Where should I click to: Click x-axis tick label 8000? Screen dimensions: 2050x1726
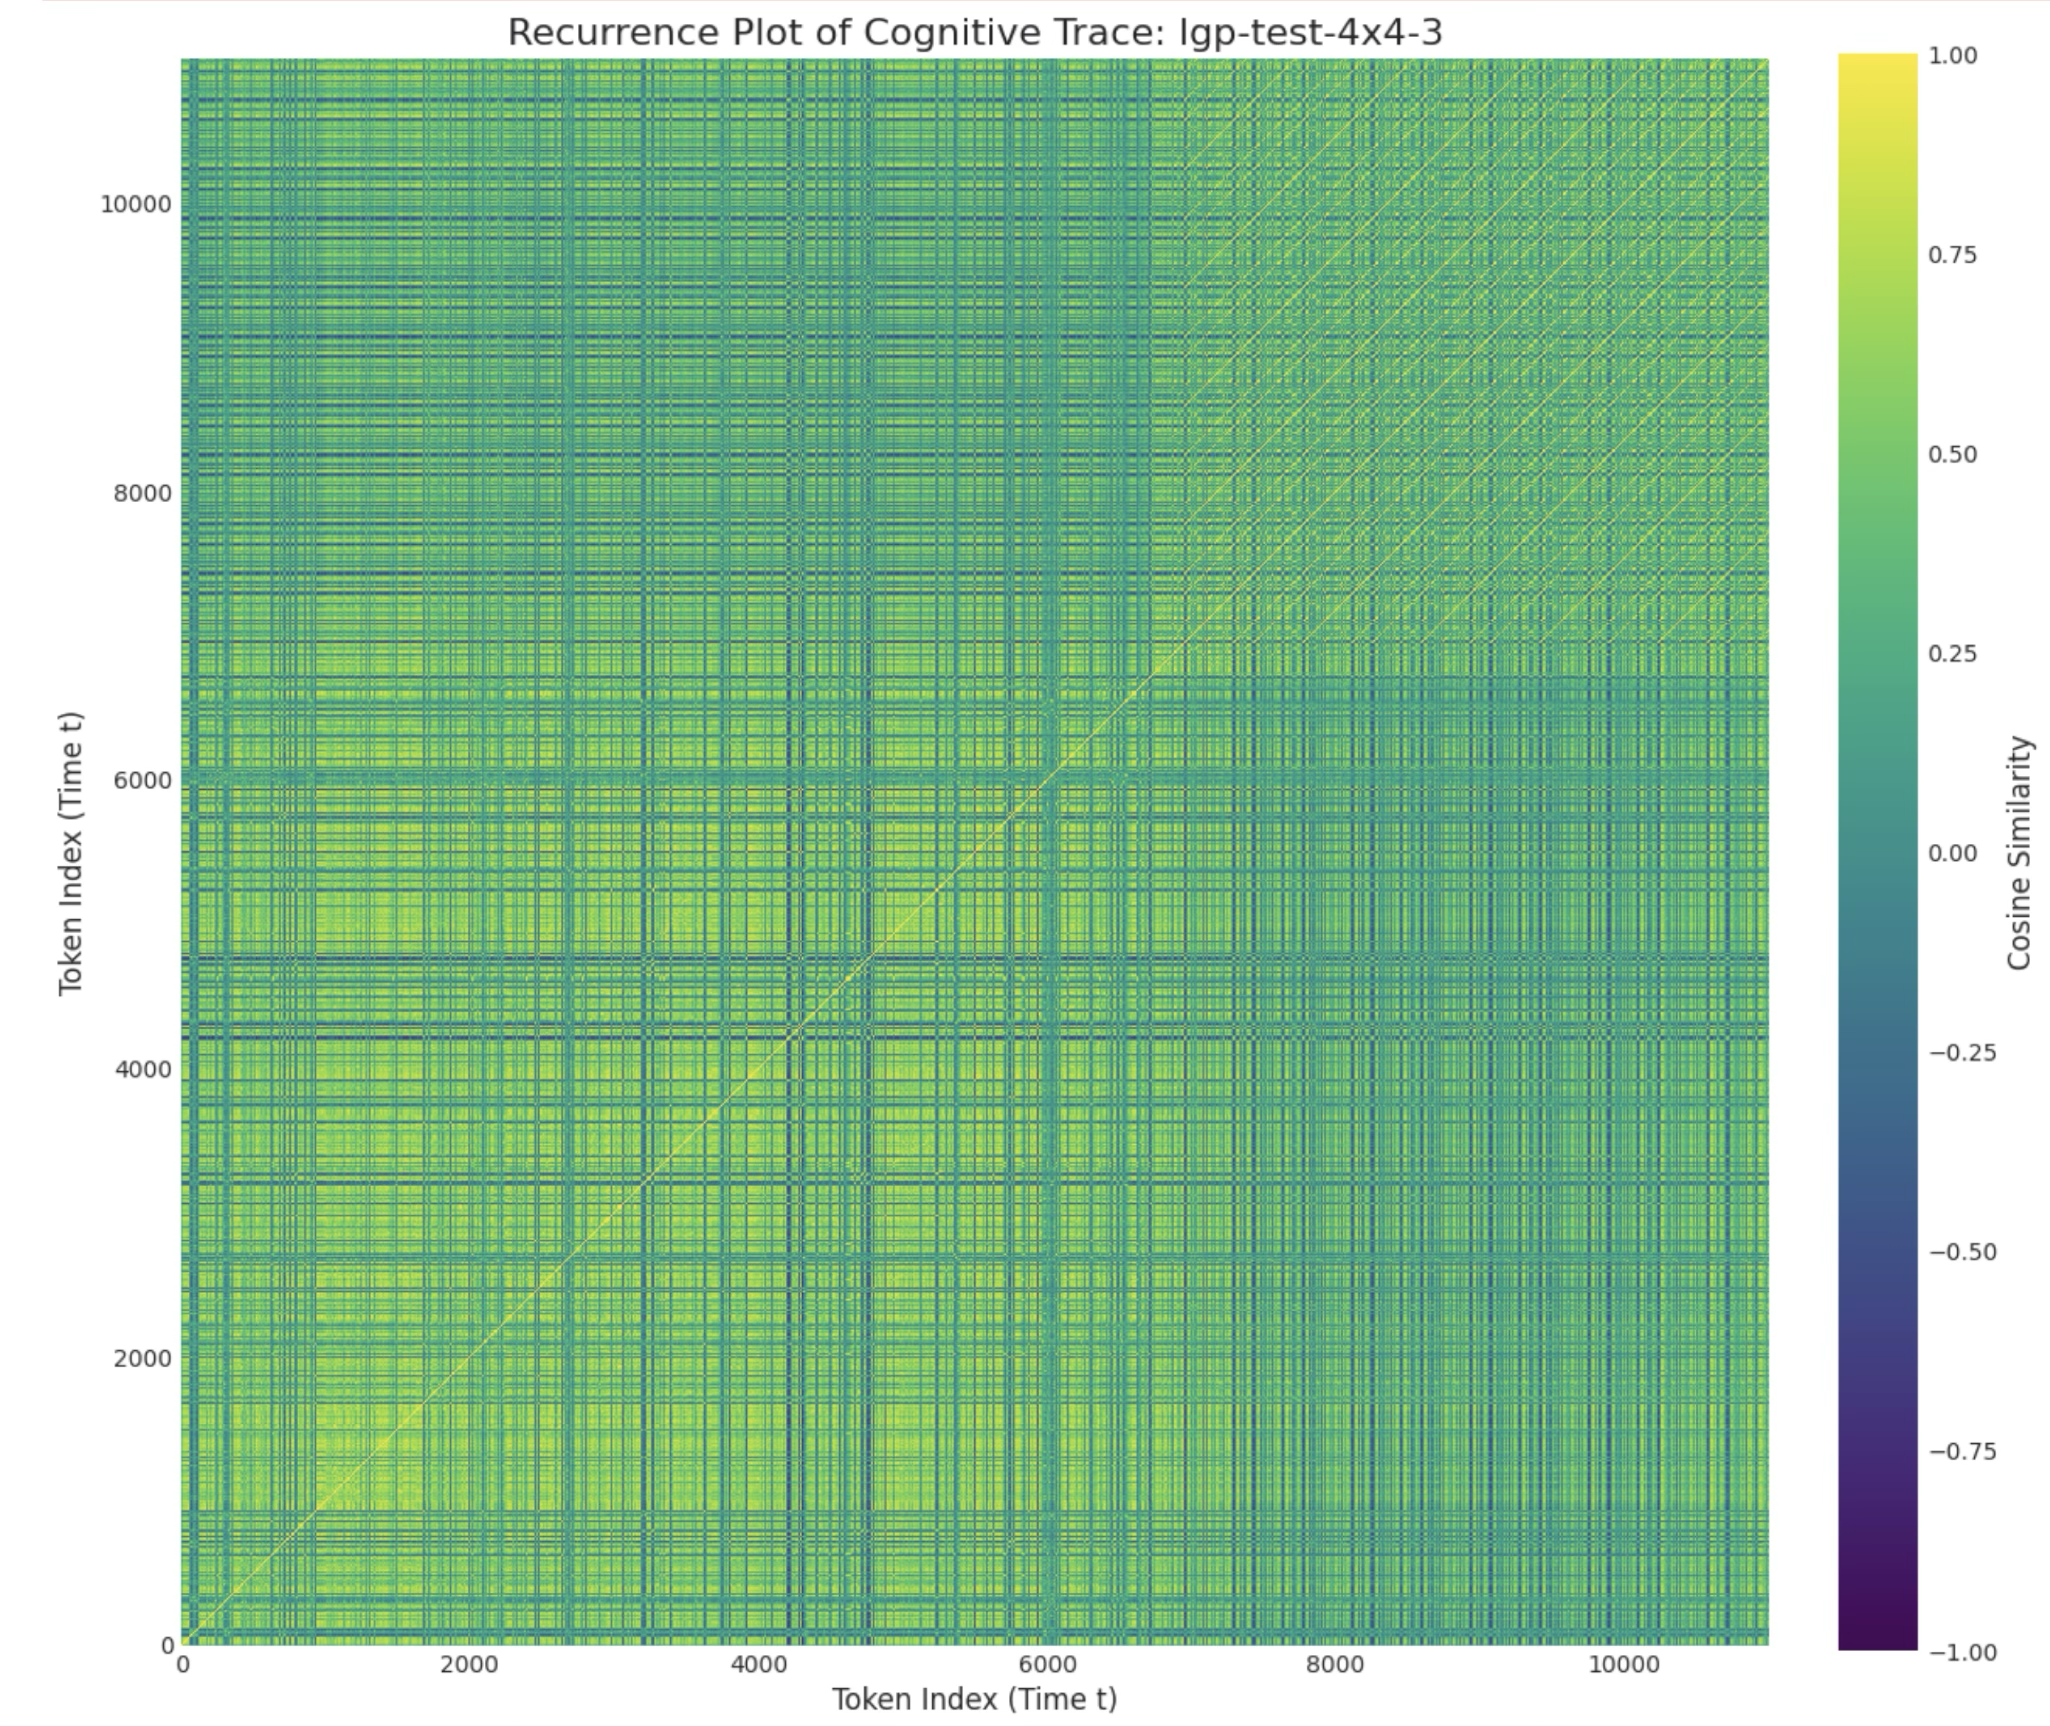click(x=1336, y=1665)
